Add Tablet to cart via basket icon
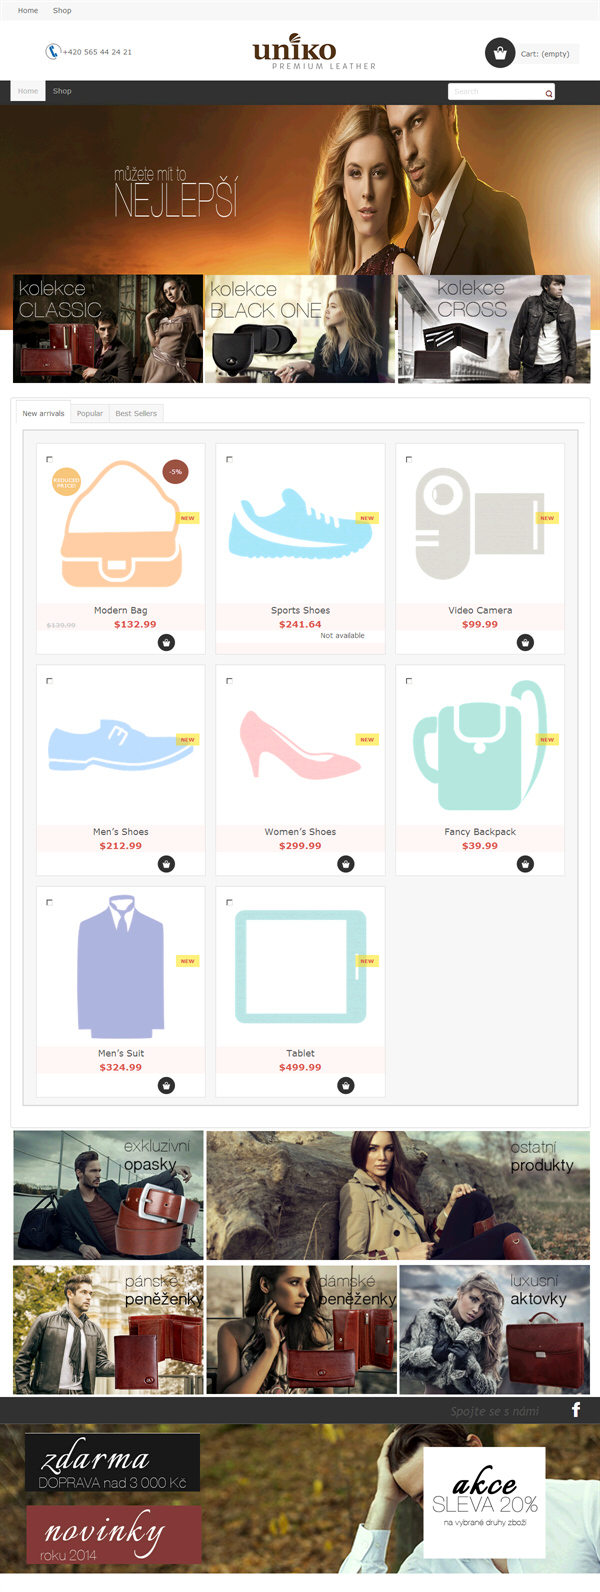The image size is (600, 1592). pyautogui.click(x=346, y=1085)
